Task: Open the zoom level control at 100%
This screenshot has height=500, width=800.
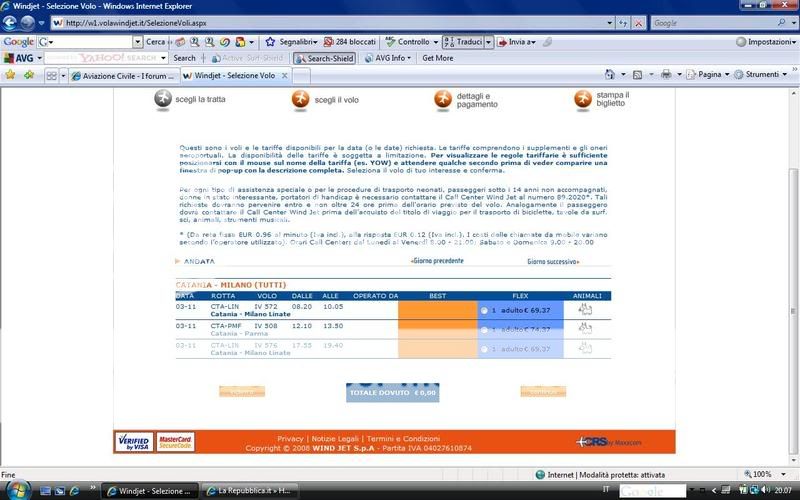Action: pos(765,474)
